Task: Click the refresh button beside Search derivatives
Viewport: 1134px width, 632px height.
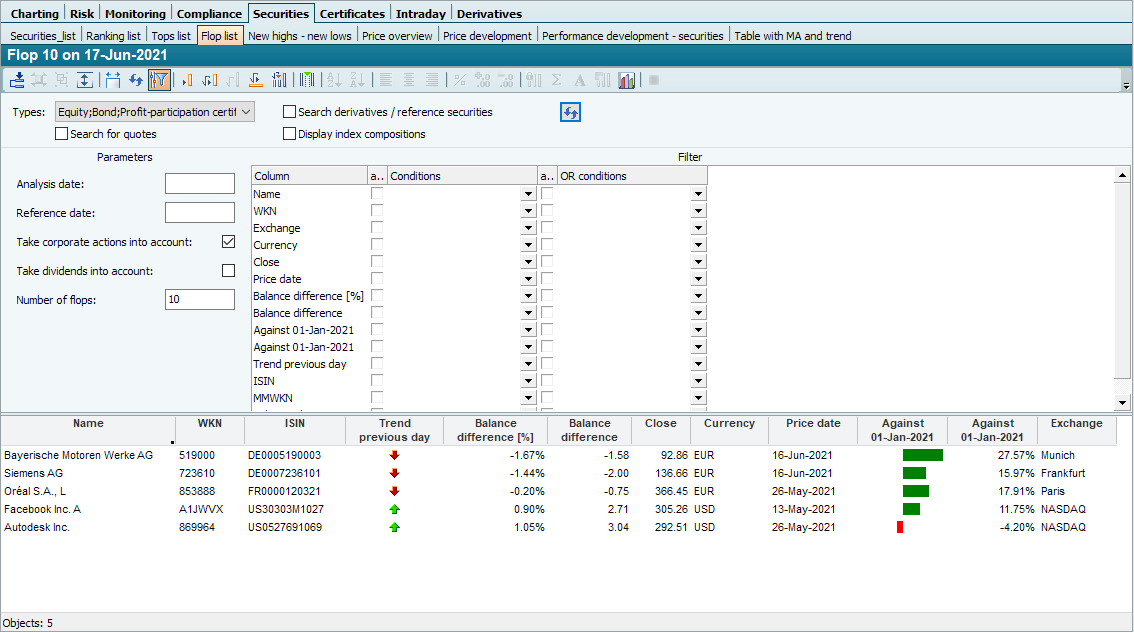Action: pyautogui.click(x=570, y=112)
